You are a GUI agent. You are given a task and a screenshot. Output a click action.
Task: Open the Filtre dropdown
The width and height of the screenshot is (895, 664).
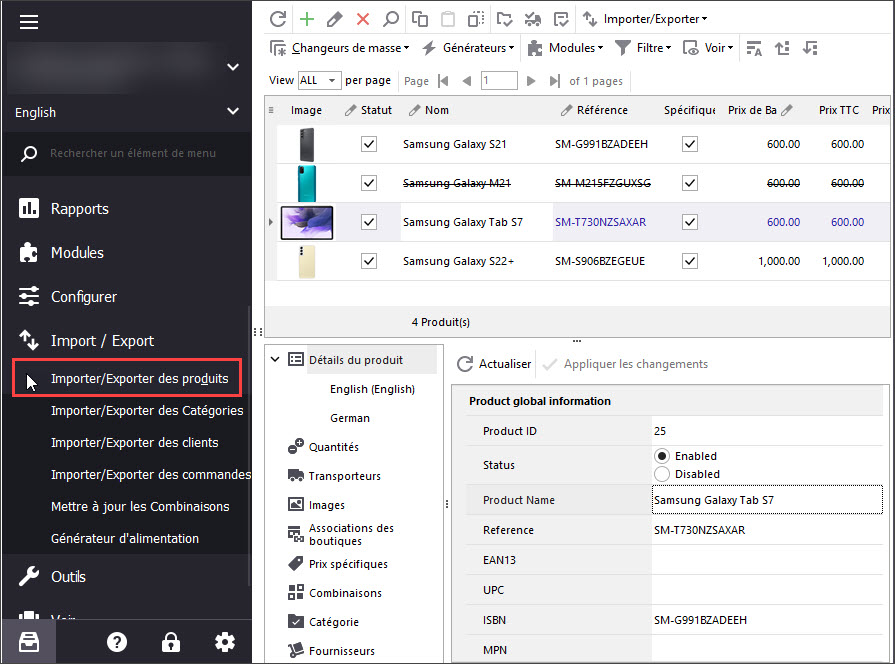643,48
